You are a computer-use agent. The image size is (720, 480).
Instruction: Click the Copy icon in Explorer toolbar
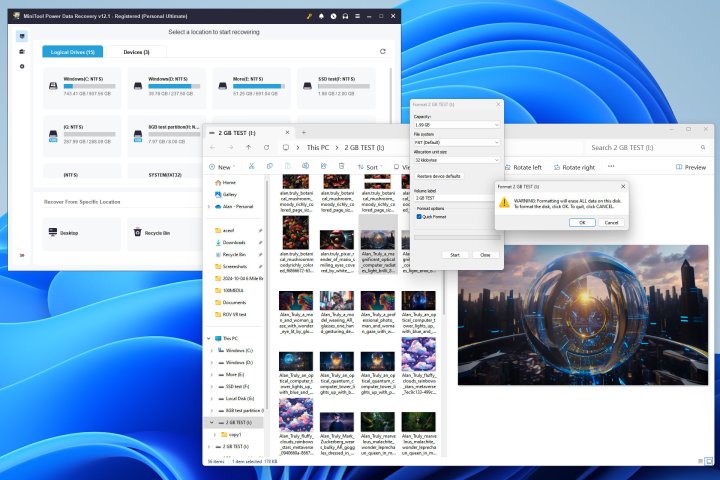point(270,166)
